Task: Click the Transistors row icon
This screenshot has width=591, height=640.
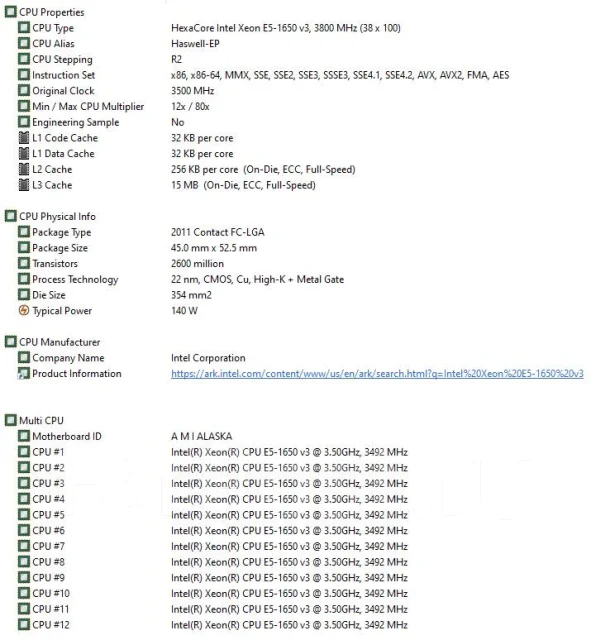Action: (24, 263)
